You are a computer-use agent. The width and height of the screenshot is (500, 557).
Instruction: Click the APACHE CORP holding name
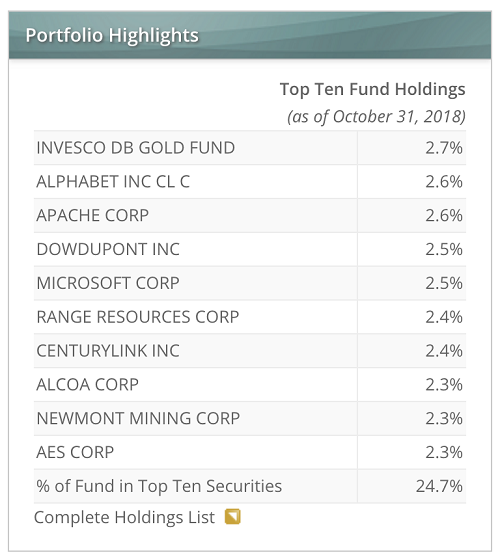pyautogui.click(x=93, y=215)
